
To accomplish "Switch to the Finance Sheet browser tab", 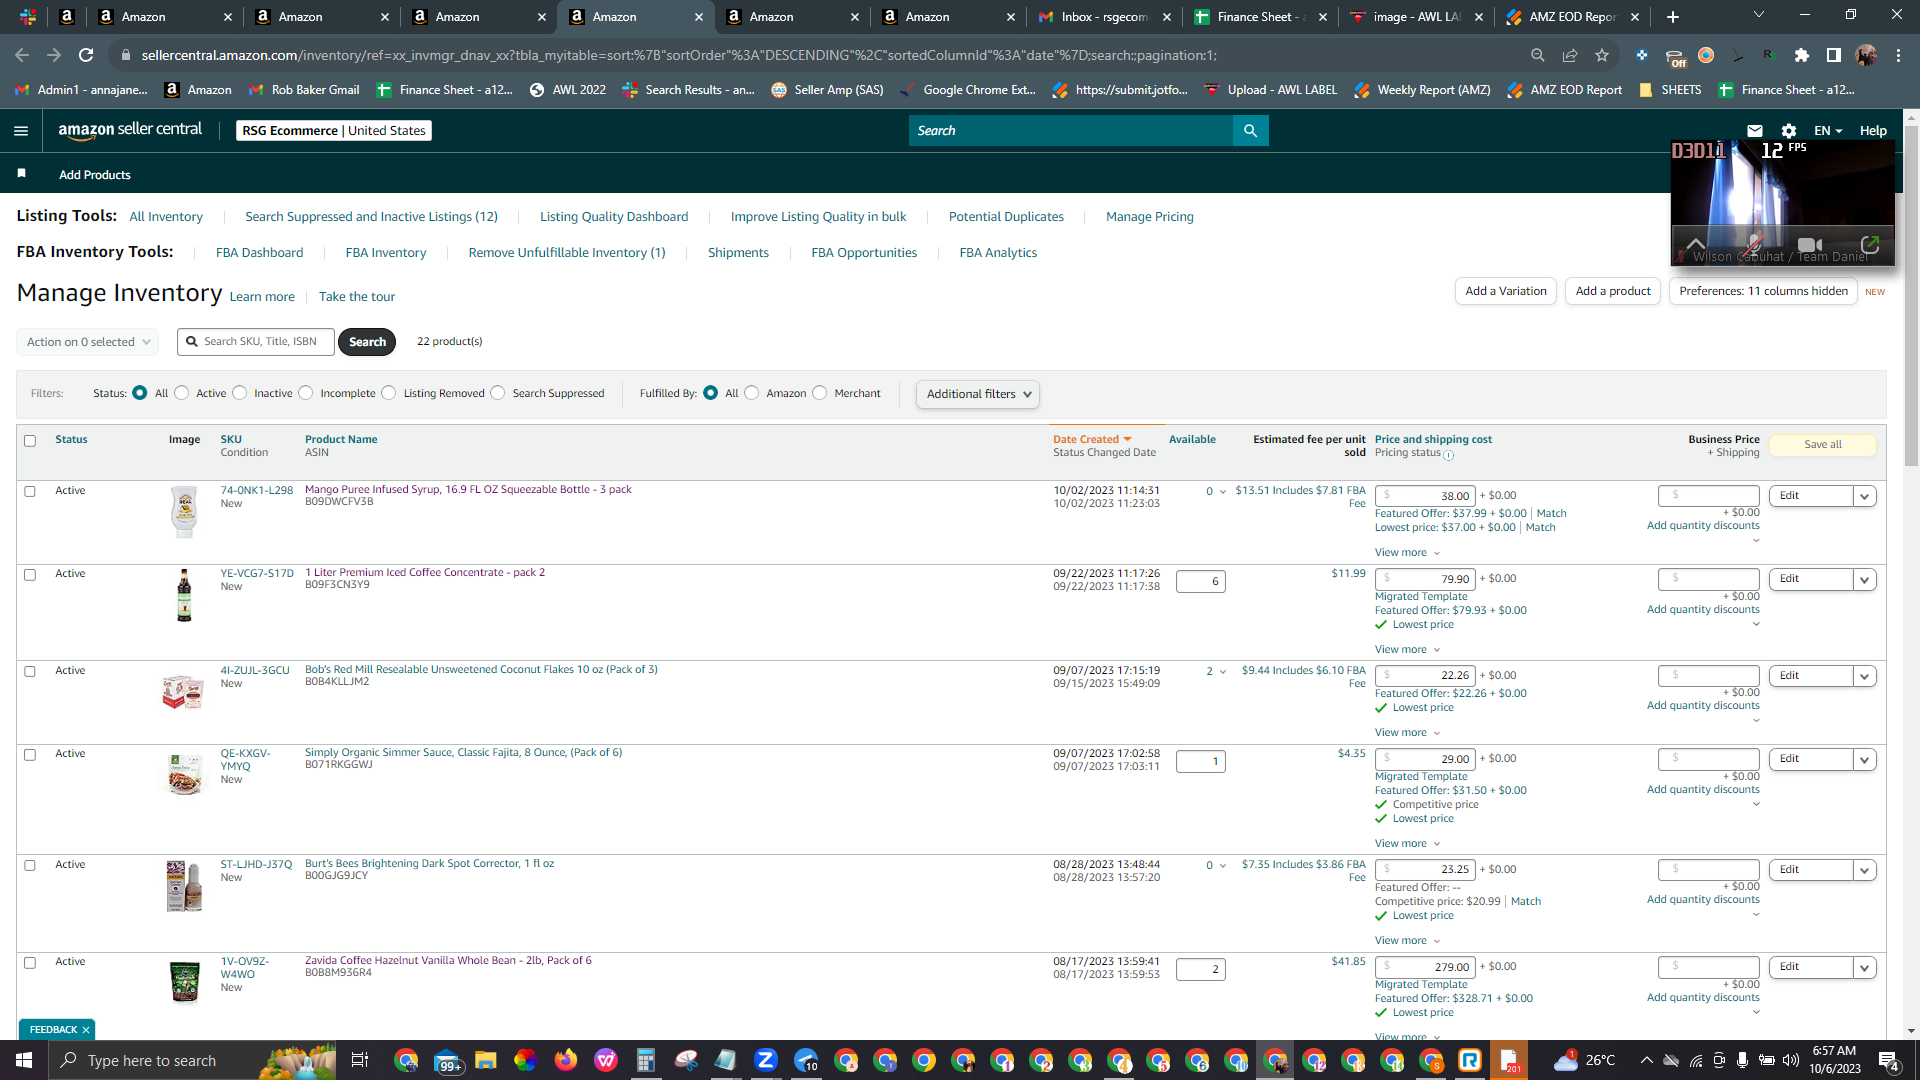I will click(x=1260, y=17).
